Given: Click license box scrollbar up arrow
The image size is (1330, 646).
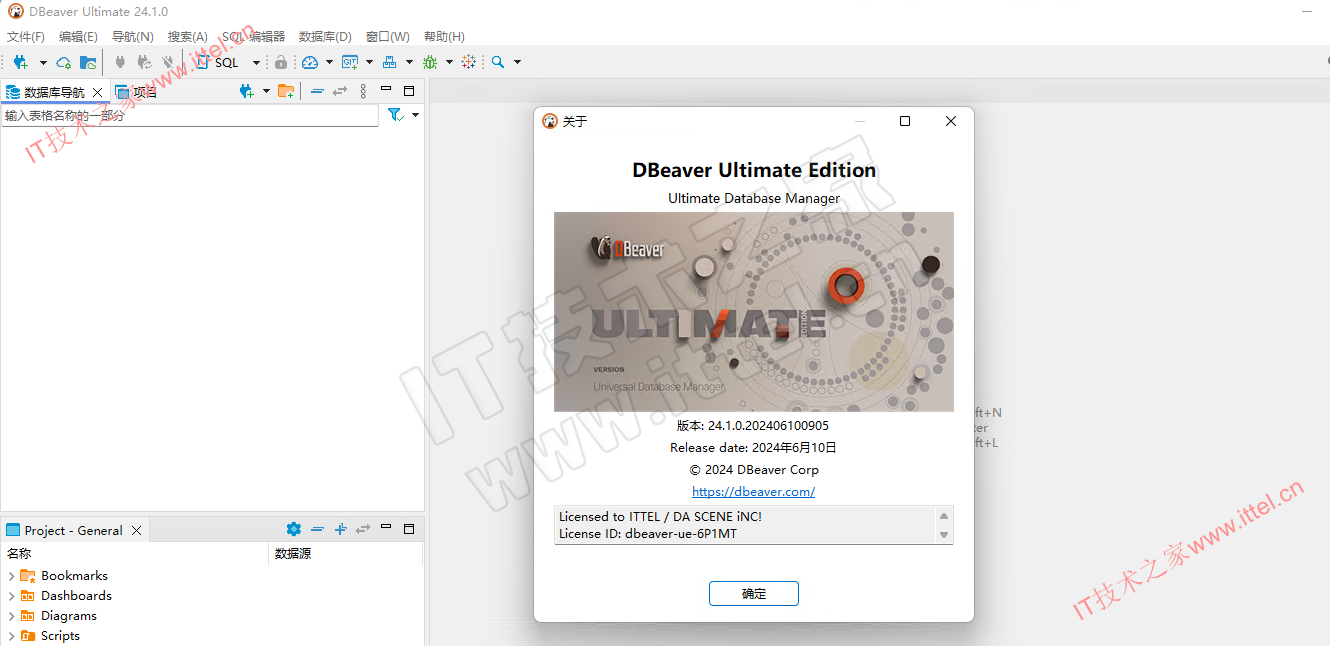Looking at the screenshot, I should coord(944,516).
